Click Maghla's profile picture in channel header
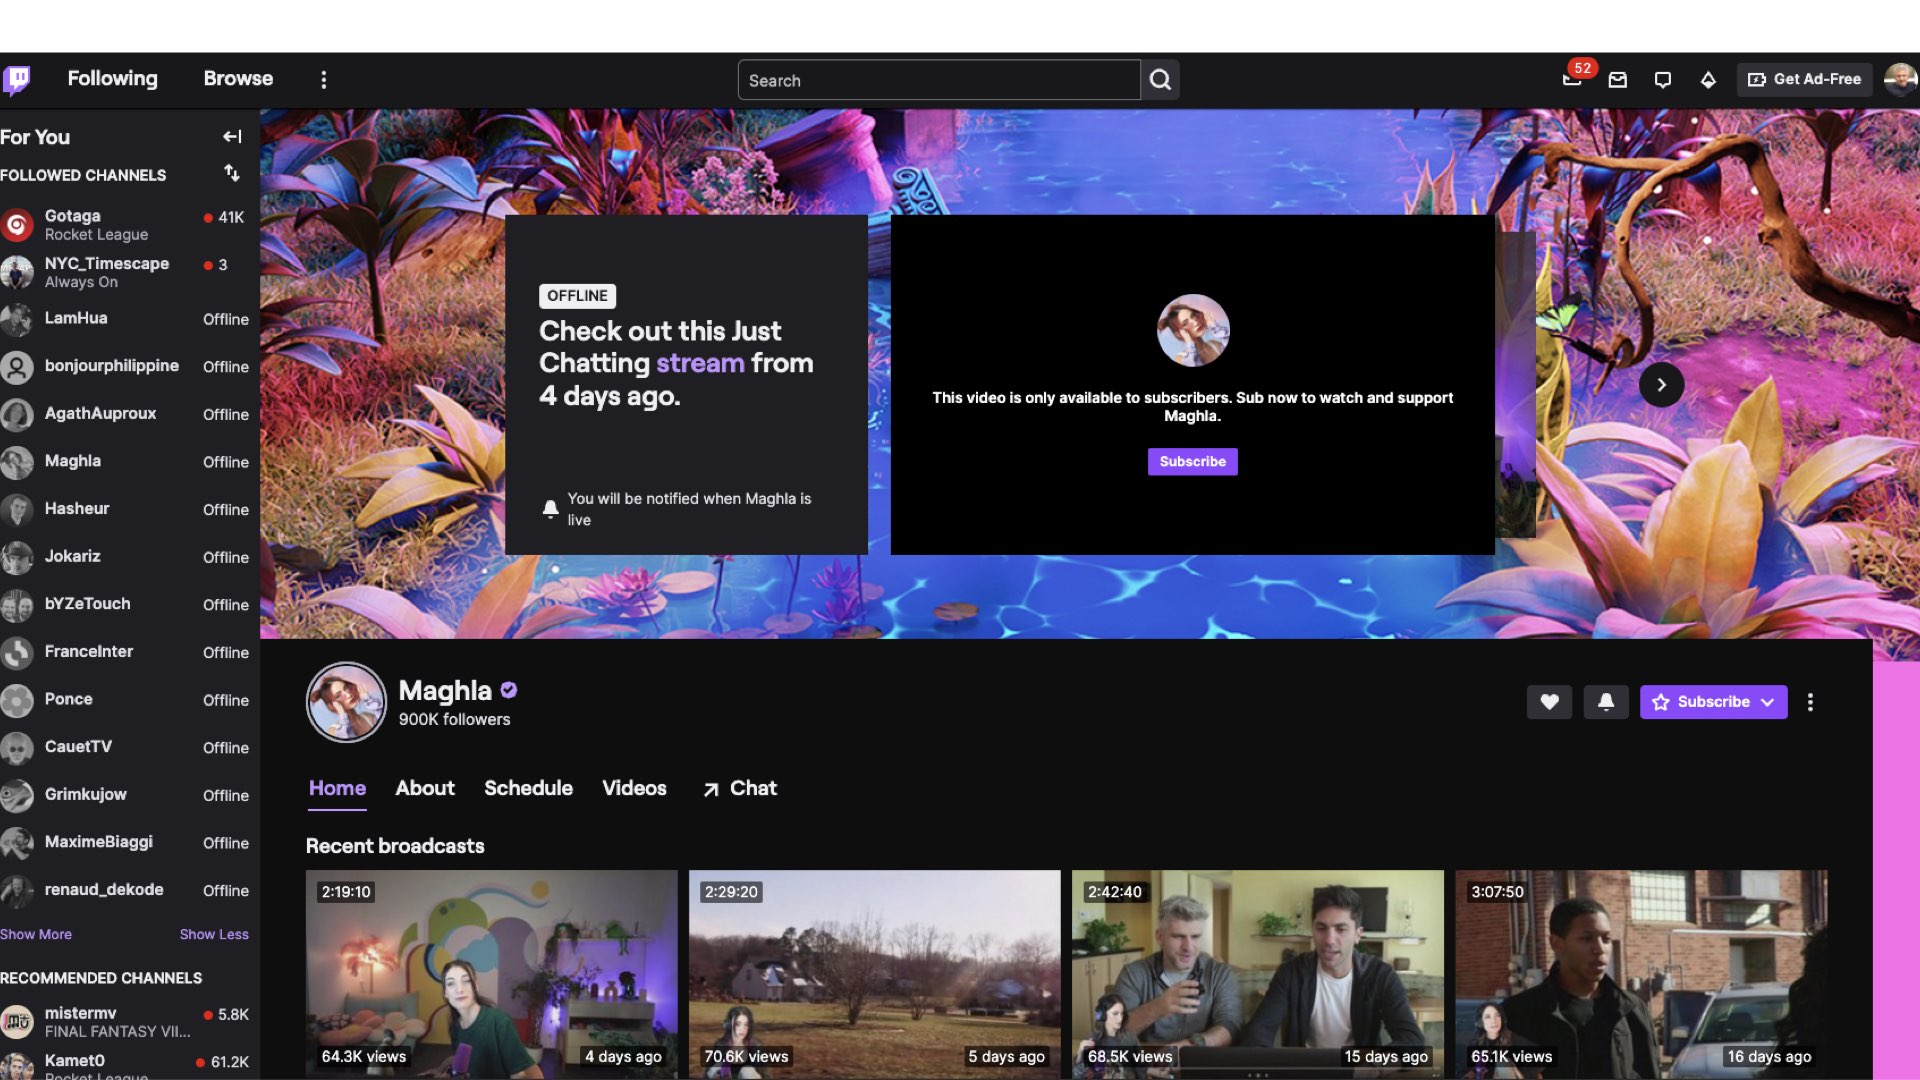 click(x=346, y=702)
